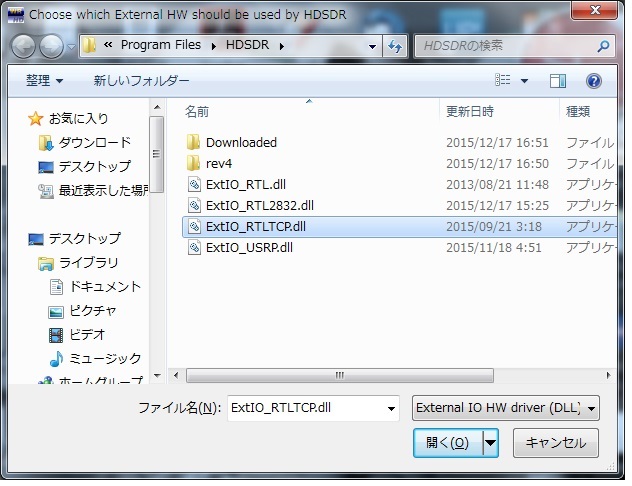Screen dimensions: 632x486
Task: Click date 2015/11/18 4:51 cell
Action: pyautogui.click(x=493, y=247)
